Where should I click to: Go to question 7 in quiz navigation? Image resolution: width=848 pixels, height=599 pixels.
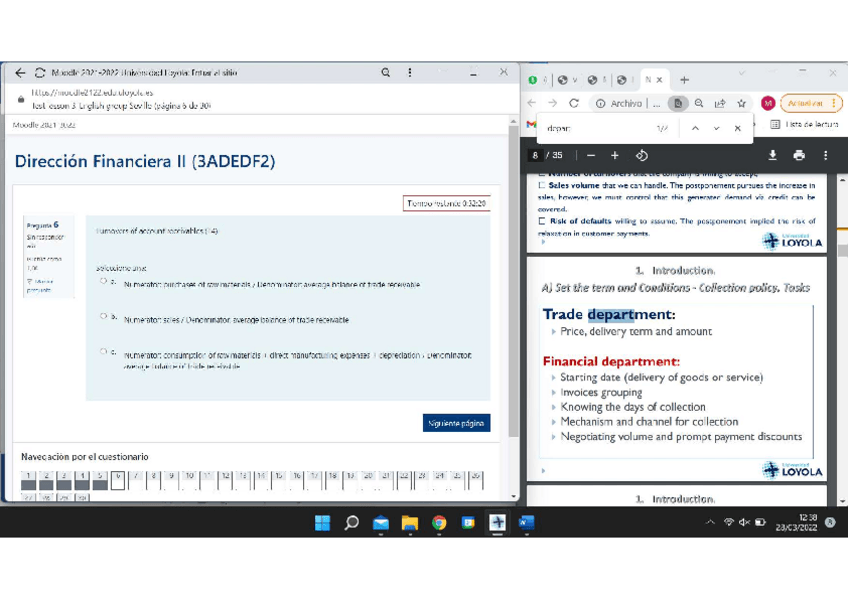click(x=136, y=480)
